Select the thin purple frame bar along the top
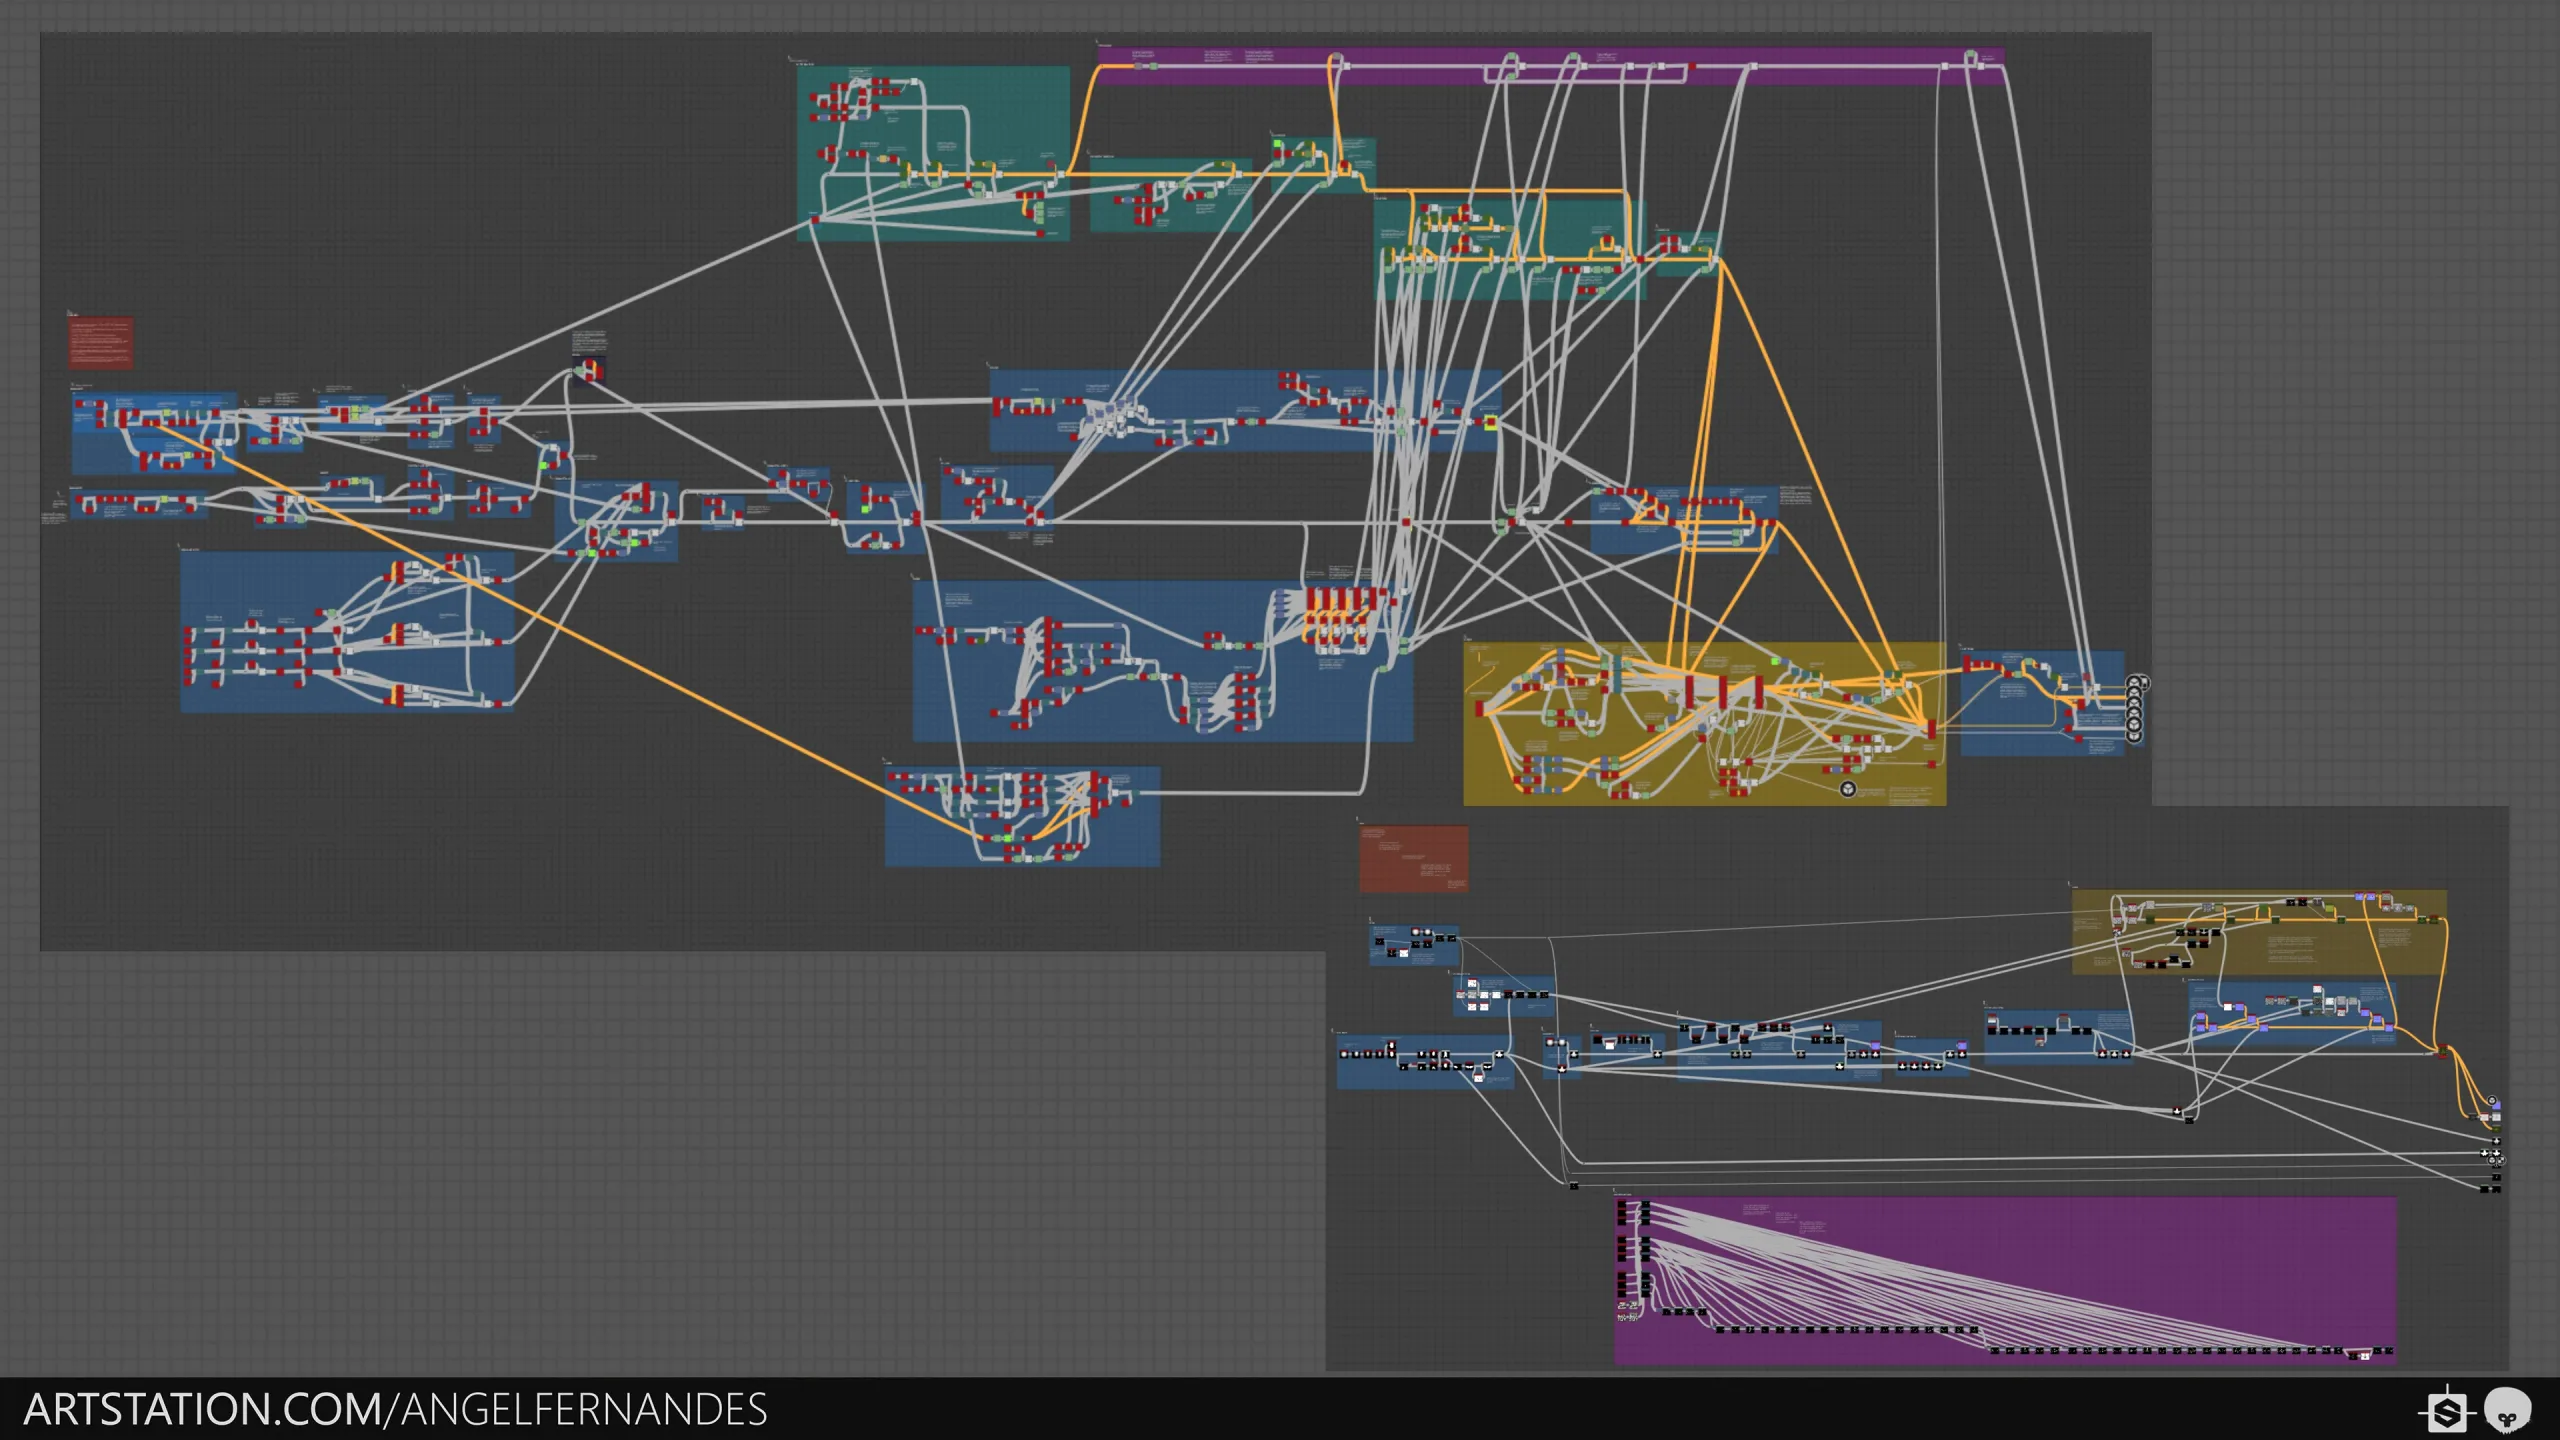 pyautogui.click(x=1551, y=65)
